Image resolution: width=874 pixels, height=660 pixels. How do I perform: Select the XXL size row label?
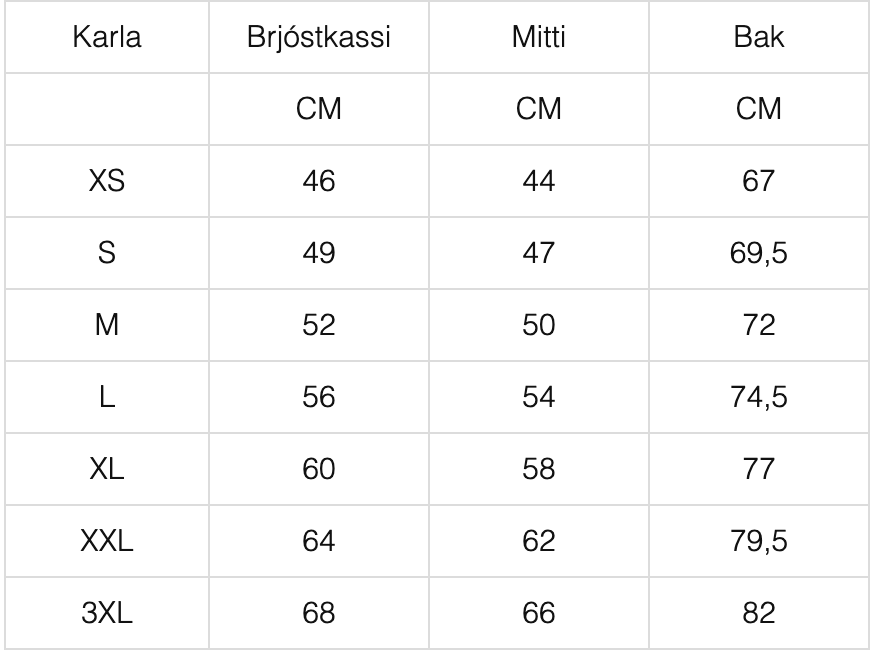106,541
